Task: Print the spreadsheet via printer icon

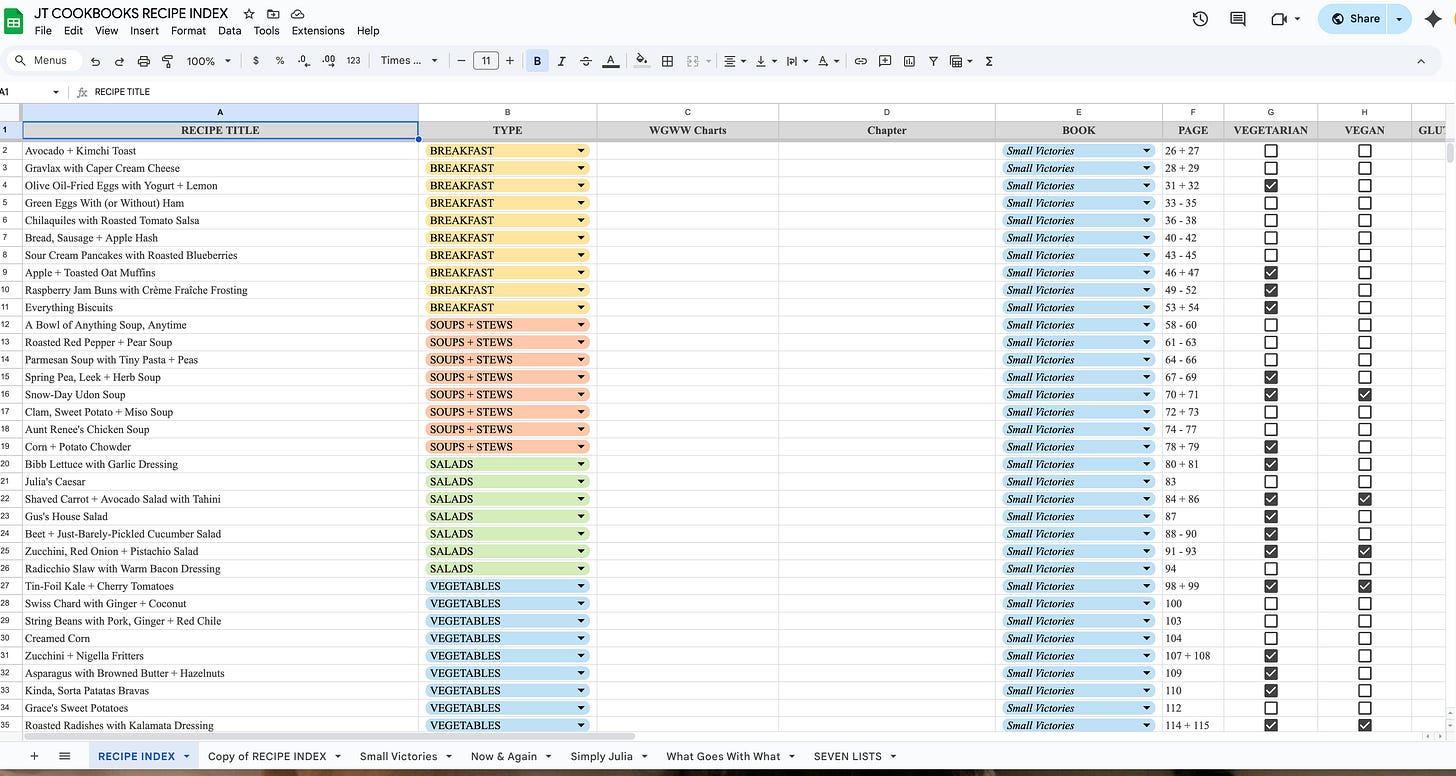Action: point(143,61)
